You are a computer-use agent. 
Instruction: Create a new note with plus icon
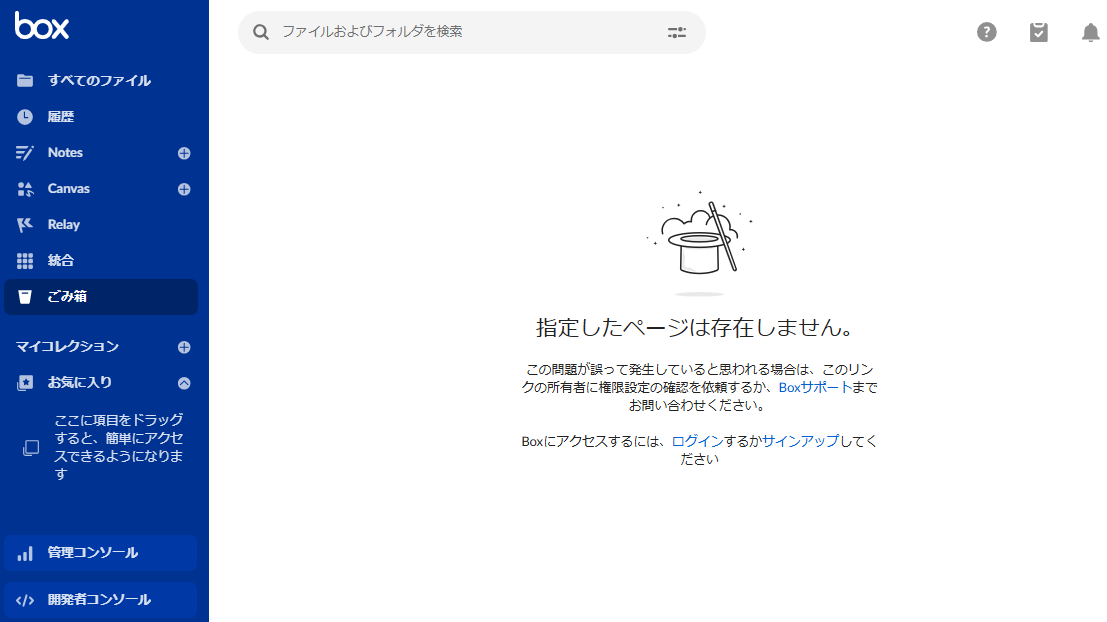point(184,153)
